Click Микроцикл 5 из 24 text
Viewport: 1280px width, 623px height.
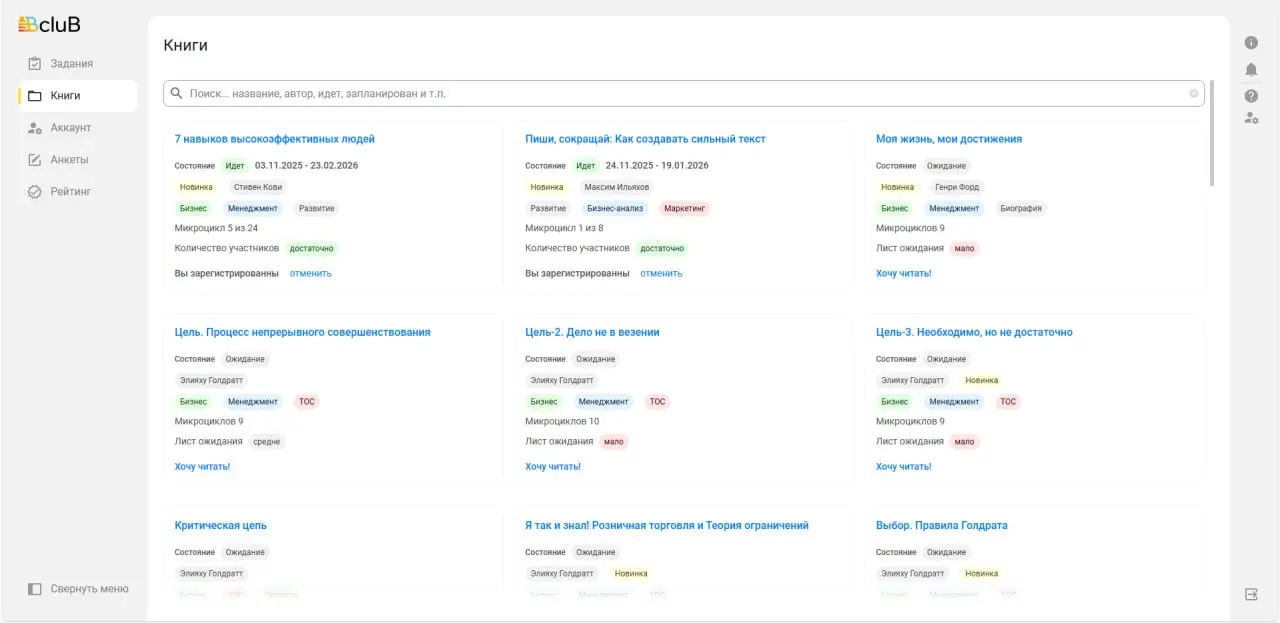216,228
